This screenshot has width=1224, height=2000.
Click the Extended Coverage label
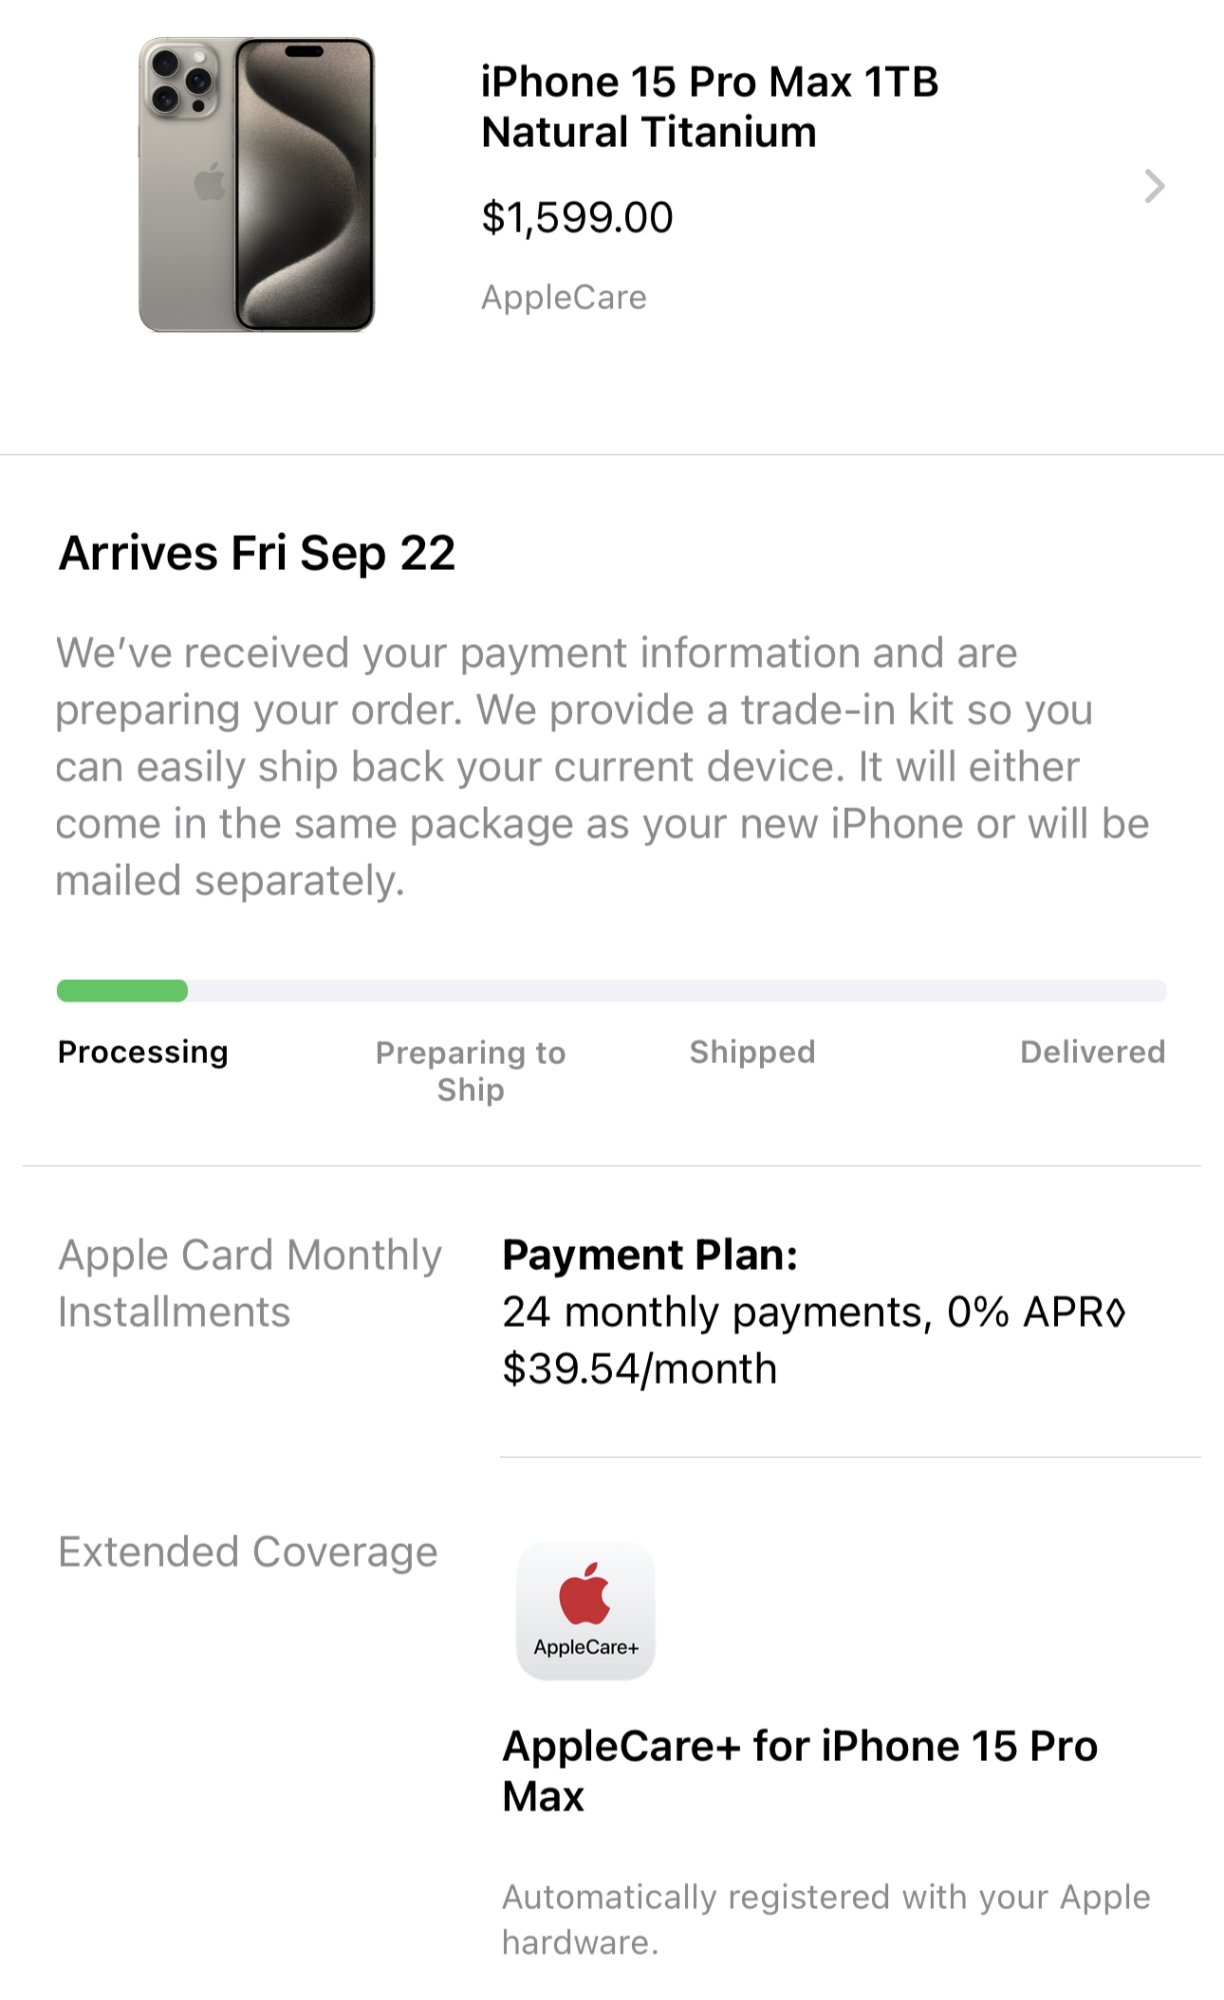pos(248,1552)
